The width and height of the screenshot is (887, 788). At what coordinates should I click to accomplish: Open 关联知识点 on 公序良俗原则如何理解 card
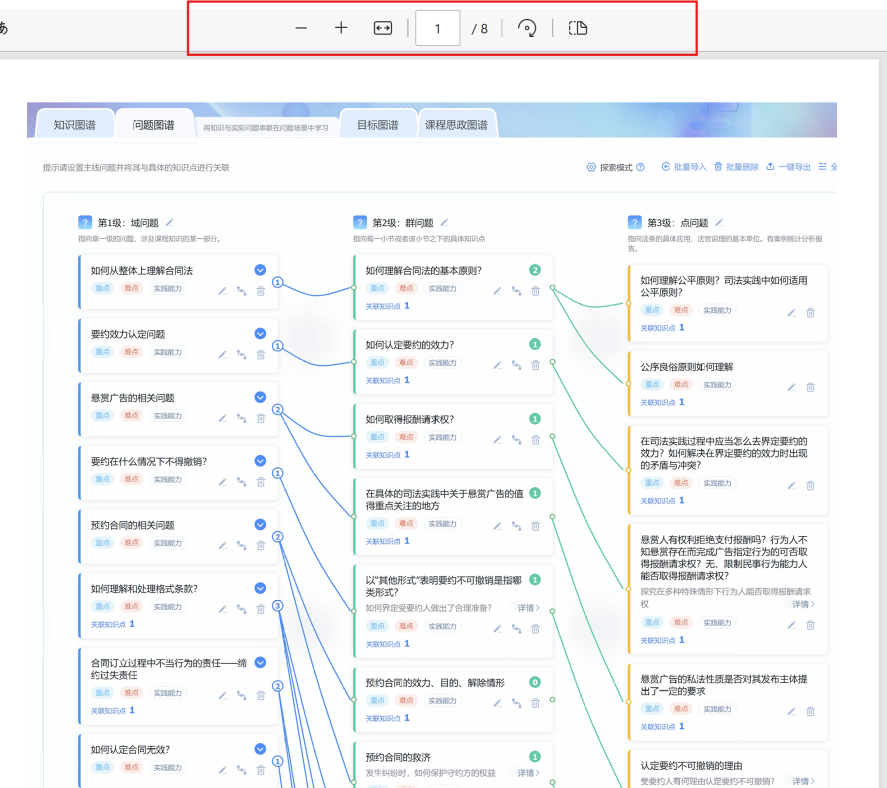(x=662, y=402)
